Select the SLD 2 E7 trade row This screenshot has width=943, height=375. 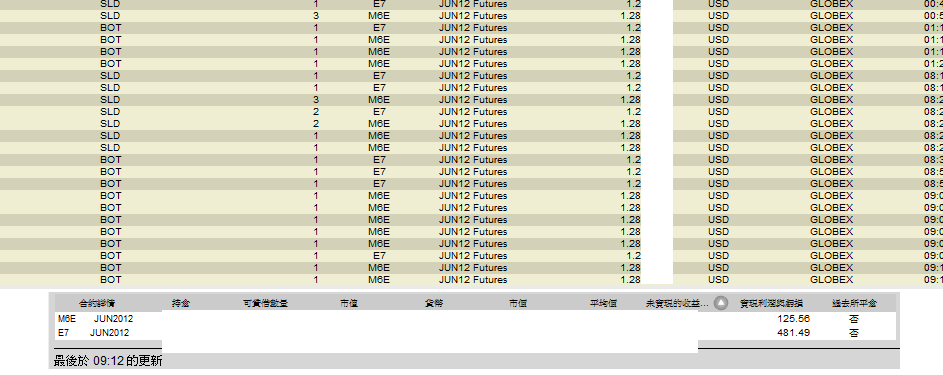click(x=472, y=112)
